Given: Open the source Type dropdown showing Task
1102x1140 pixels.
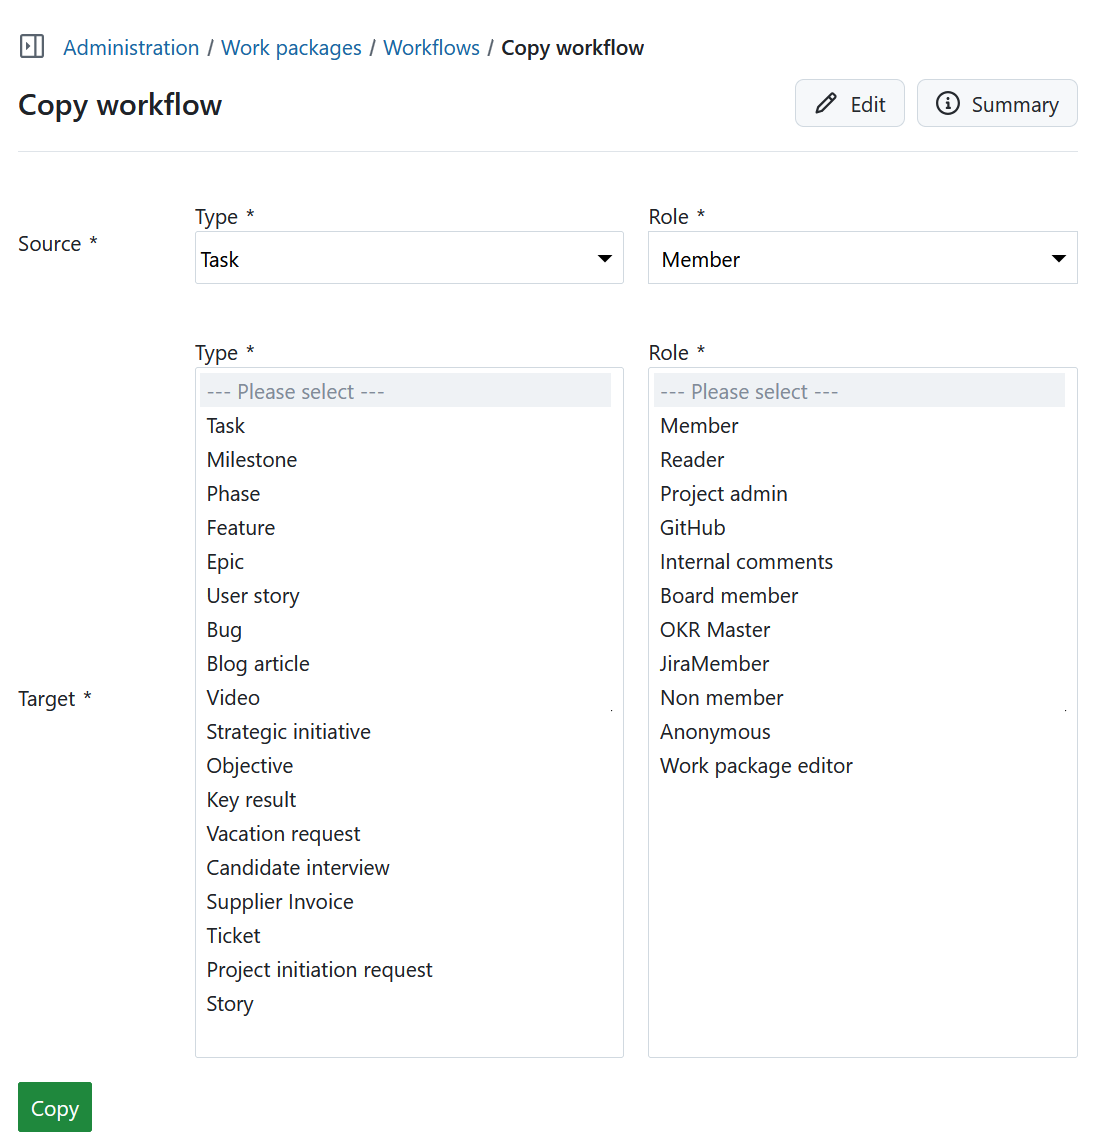Looking at the screenshot, I should (x=409, y=258).
